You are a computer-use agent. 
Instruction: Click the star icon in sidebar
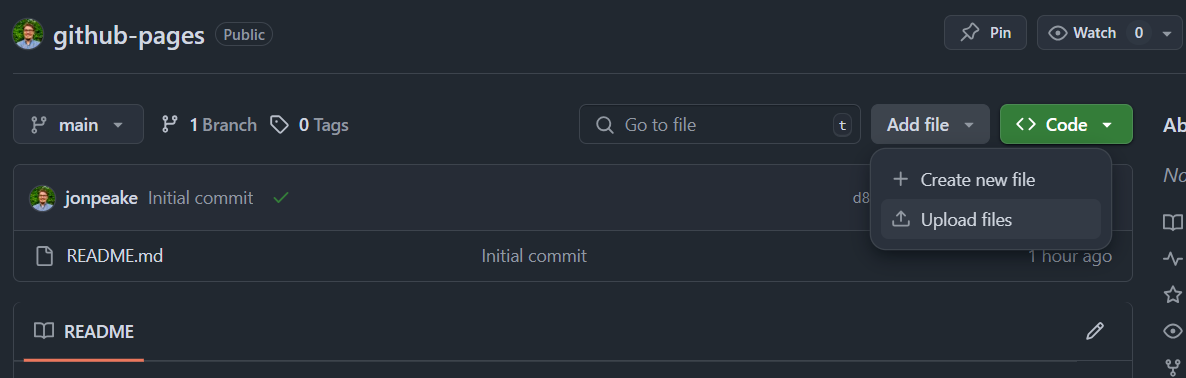pos(1172,294)
